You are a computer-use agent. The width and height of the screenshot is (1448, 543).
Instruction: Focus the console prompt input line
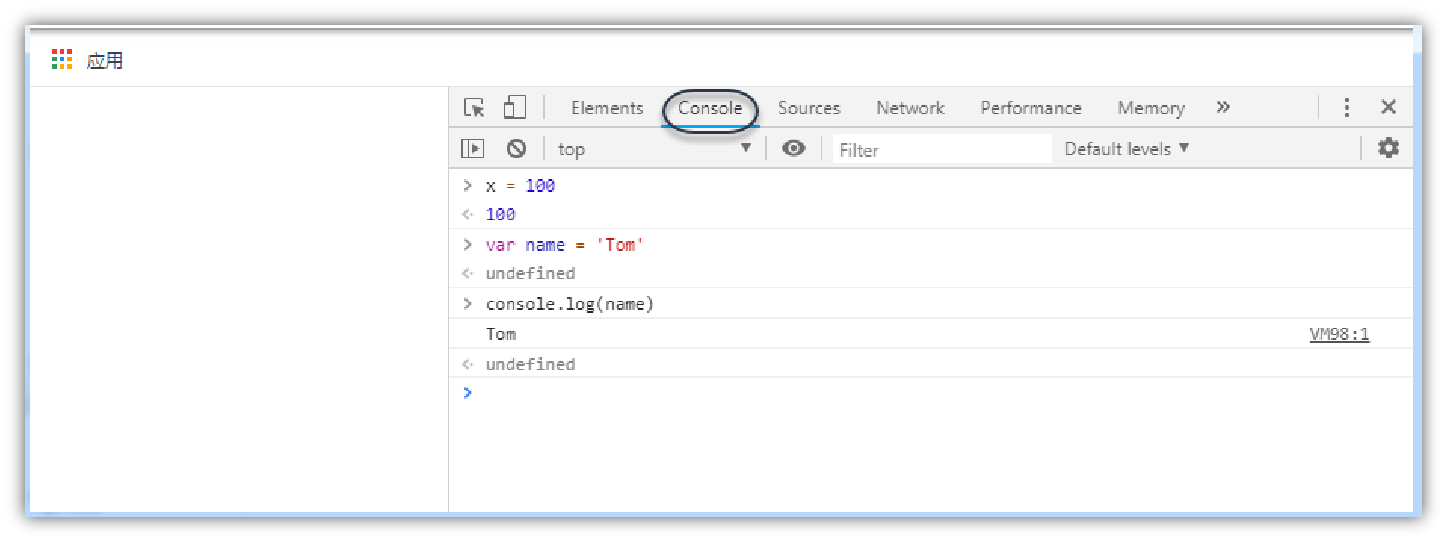coord(931,393)
